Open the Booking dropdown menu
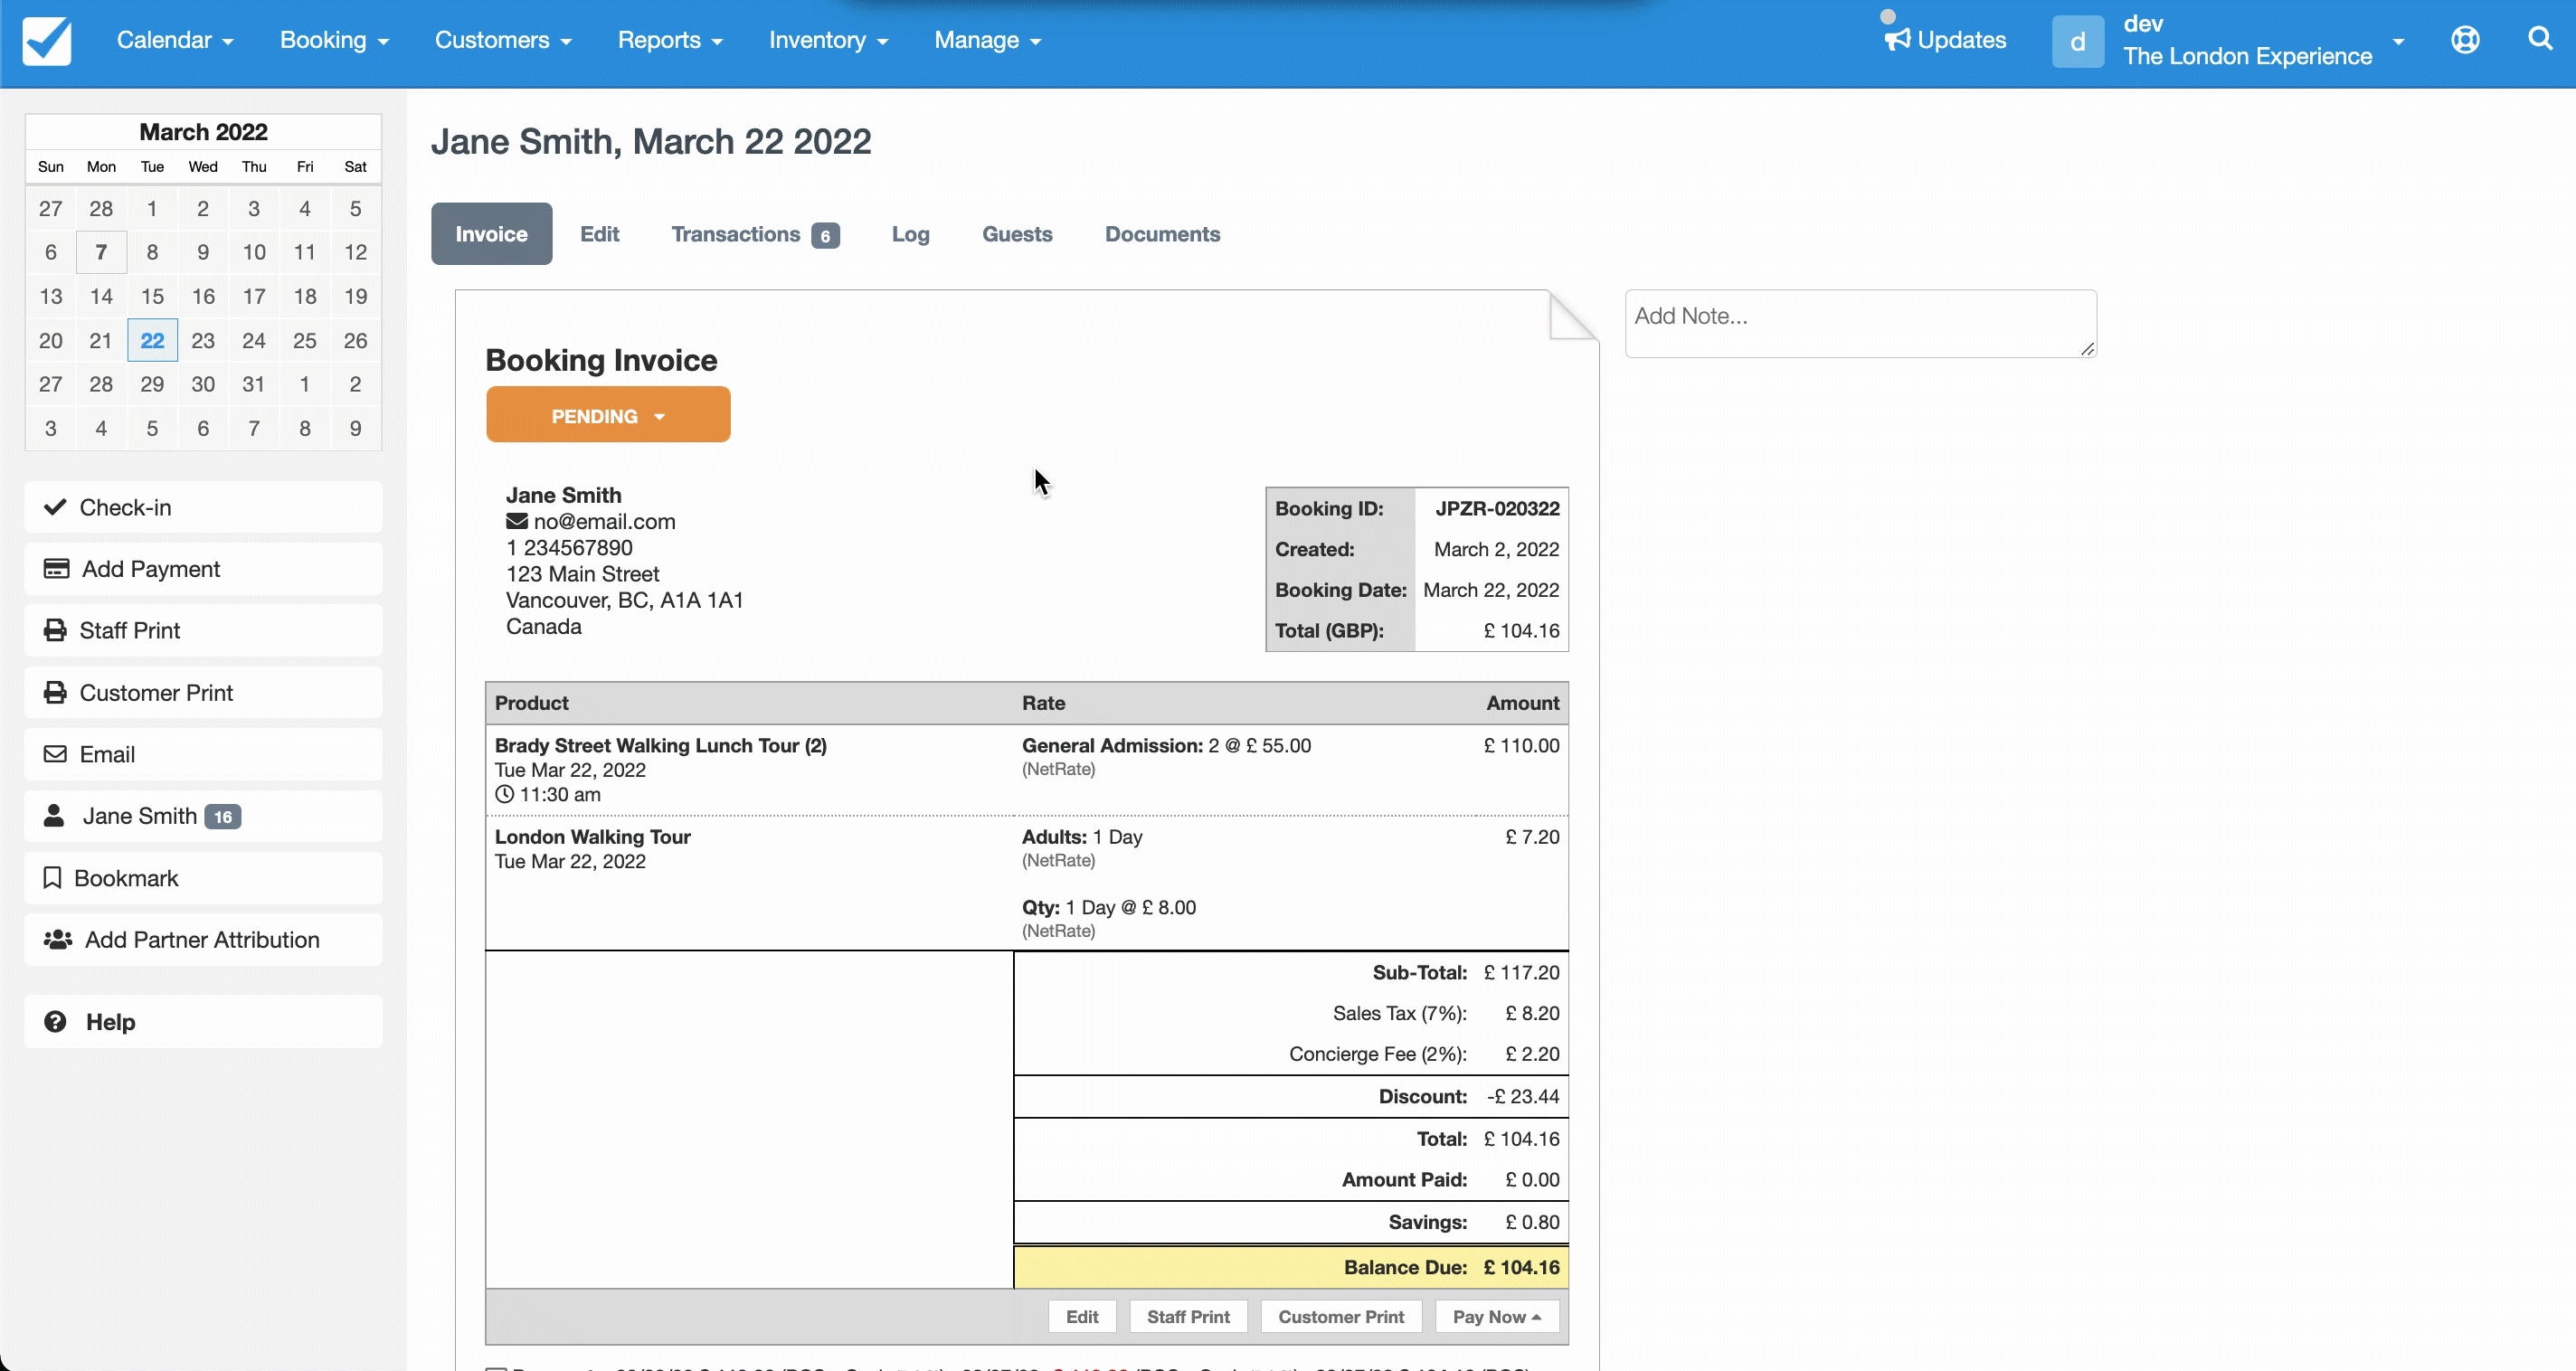This screenshot has height=1371, width=2576. (x=334, y=40)
